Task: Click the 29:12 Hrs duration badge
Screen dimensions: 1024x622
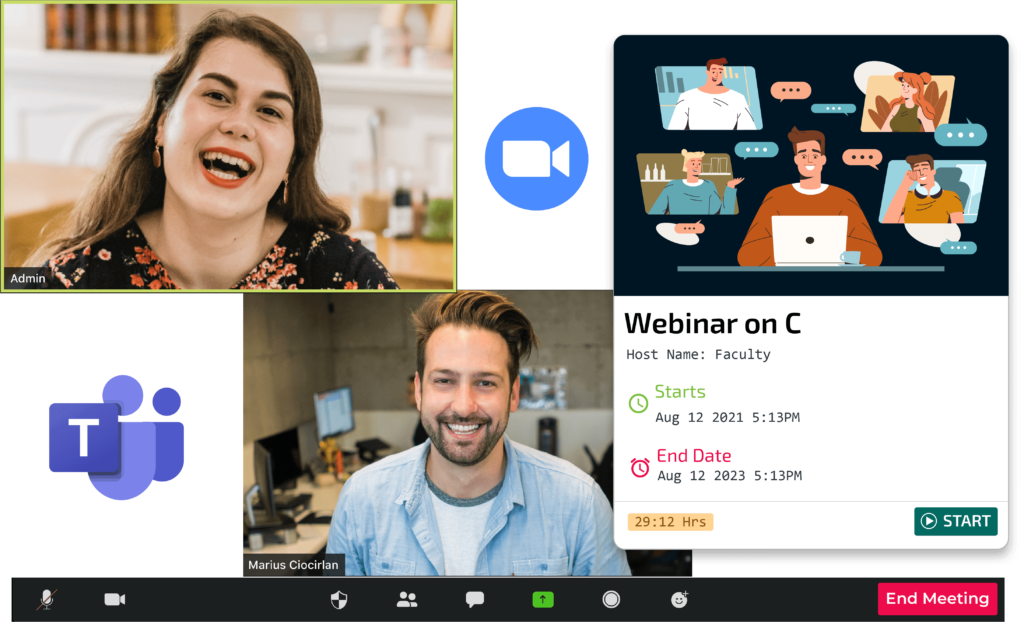Action: point(670,522)
